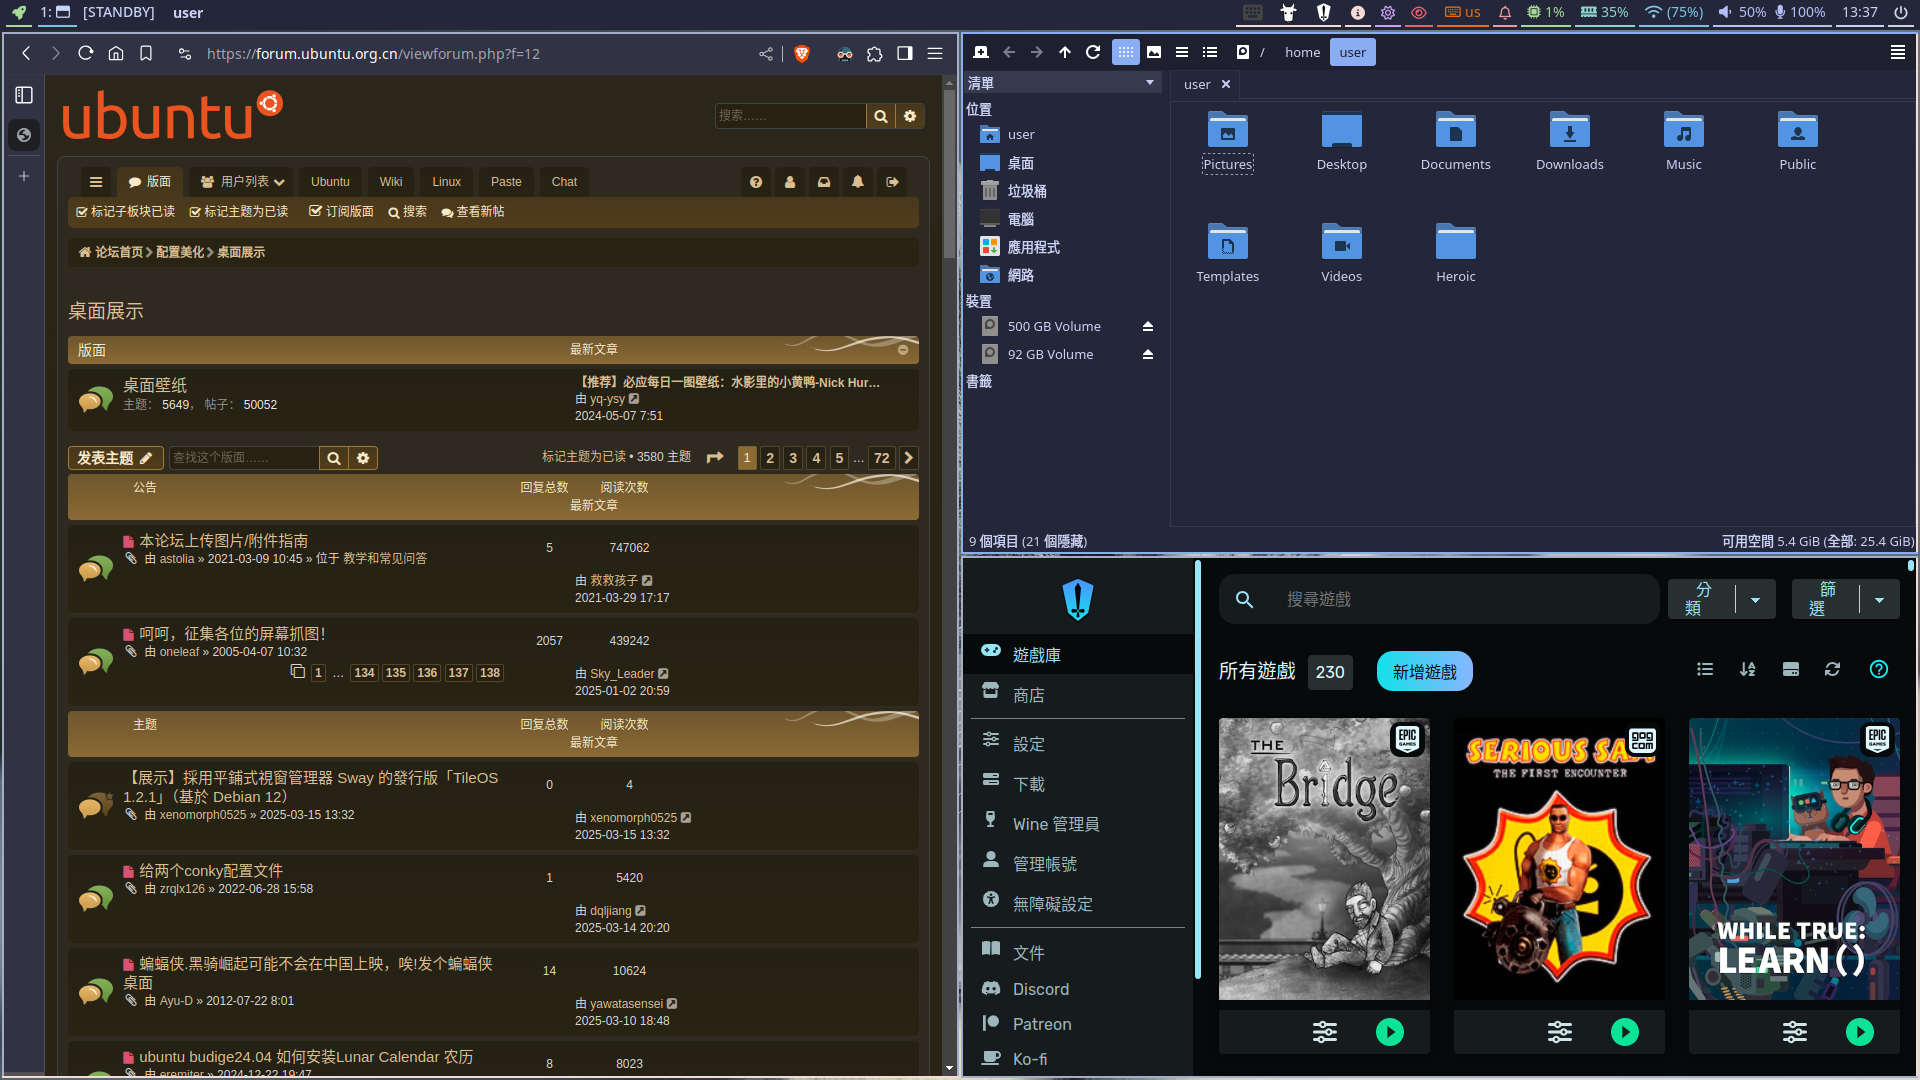Viewport: 1920px width, 1080px height.
Task: Open Brave Shields icon in address bar
Action: click(x=801, y=54)
